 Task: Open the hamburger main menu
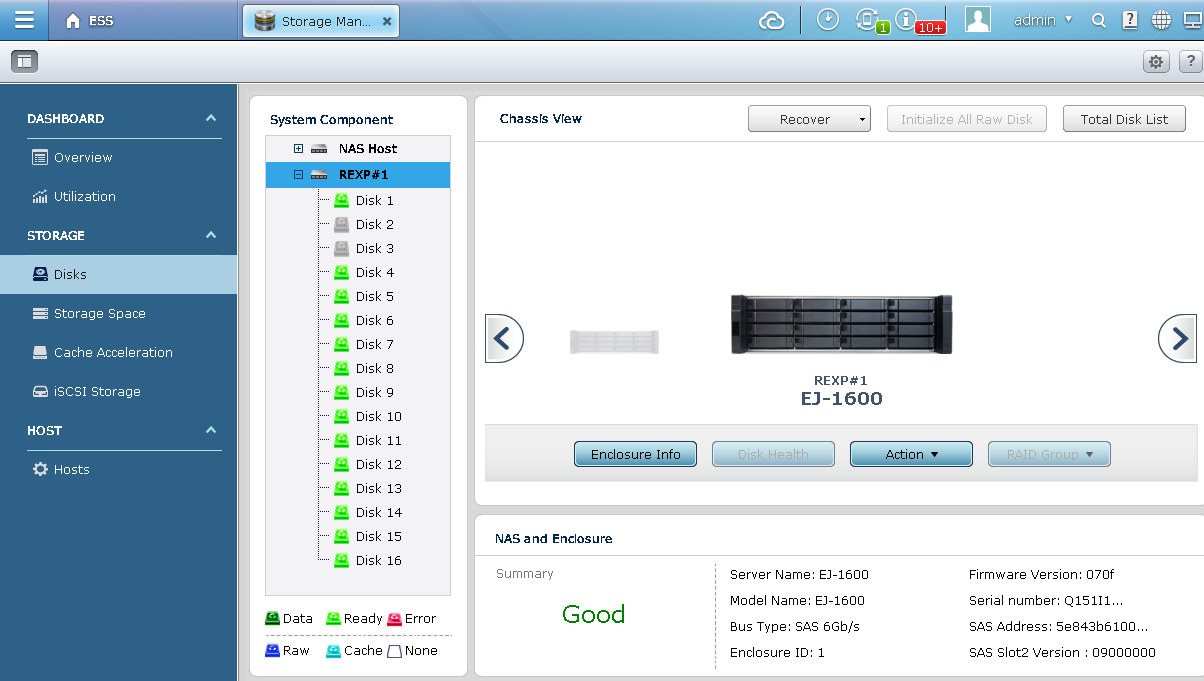(24, 20)
